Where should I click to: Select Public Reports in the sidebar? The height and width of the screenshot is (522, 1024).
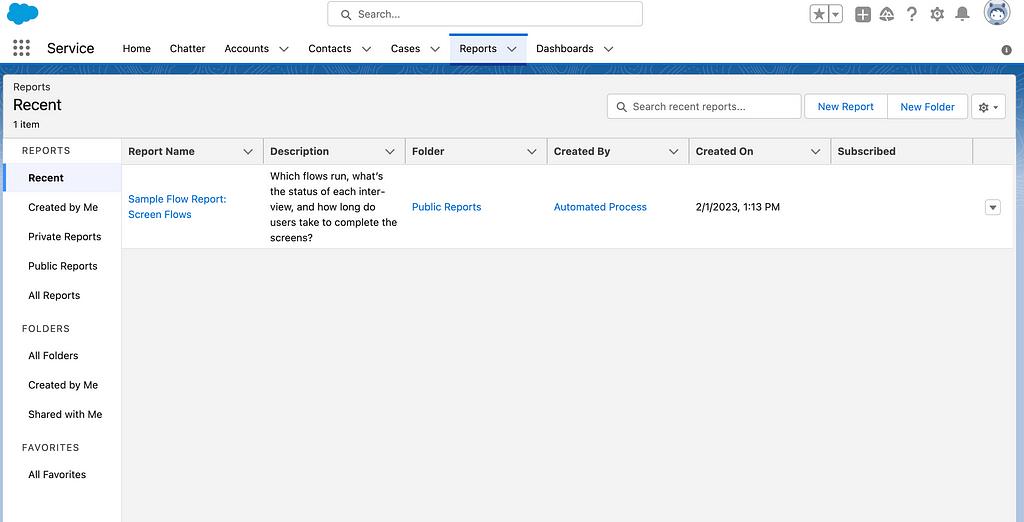[63, 266]
